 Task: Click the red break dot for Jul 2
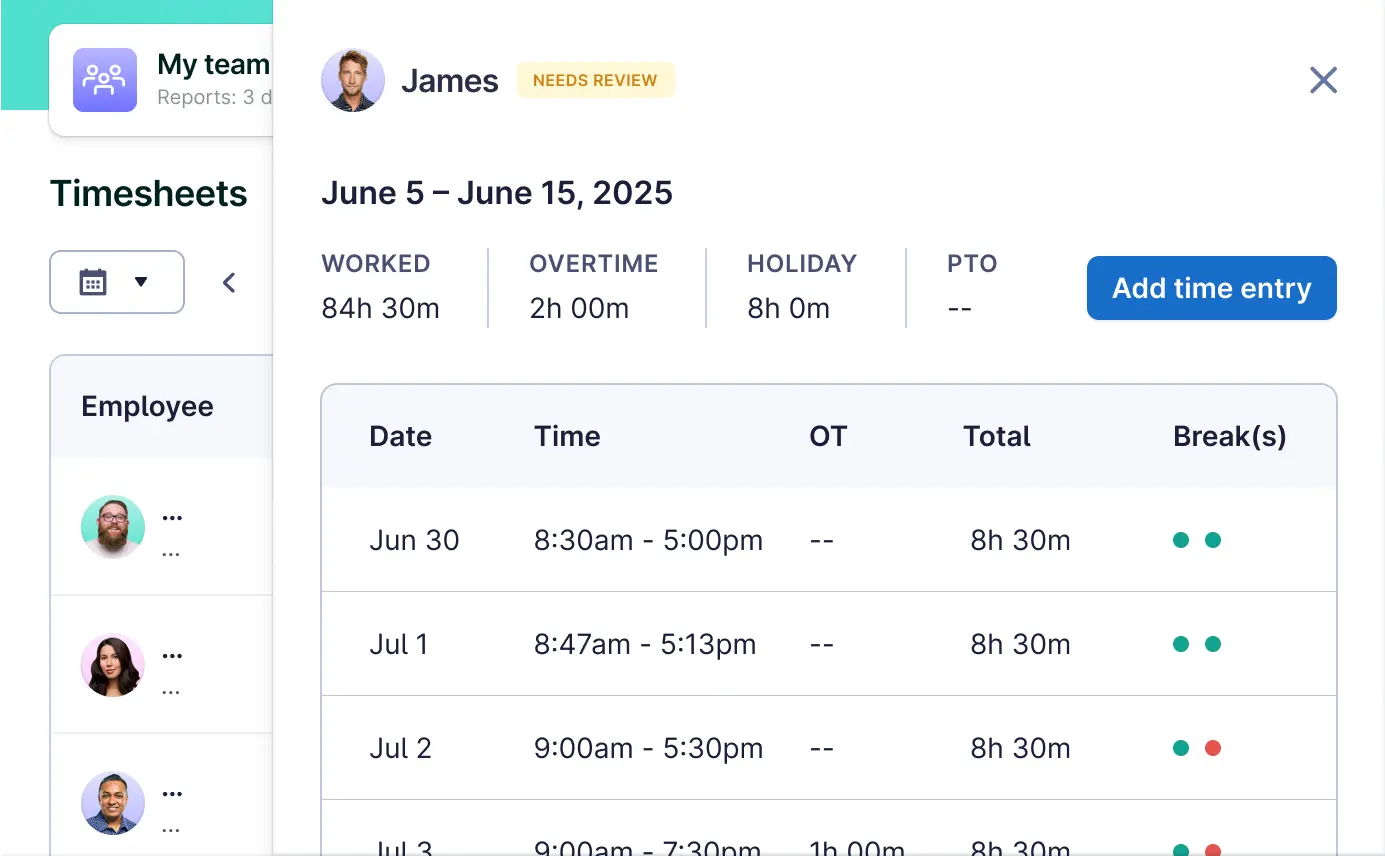1213,748
